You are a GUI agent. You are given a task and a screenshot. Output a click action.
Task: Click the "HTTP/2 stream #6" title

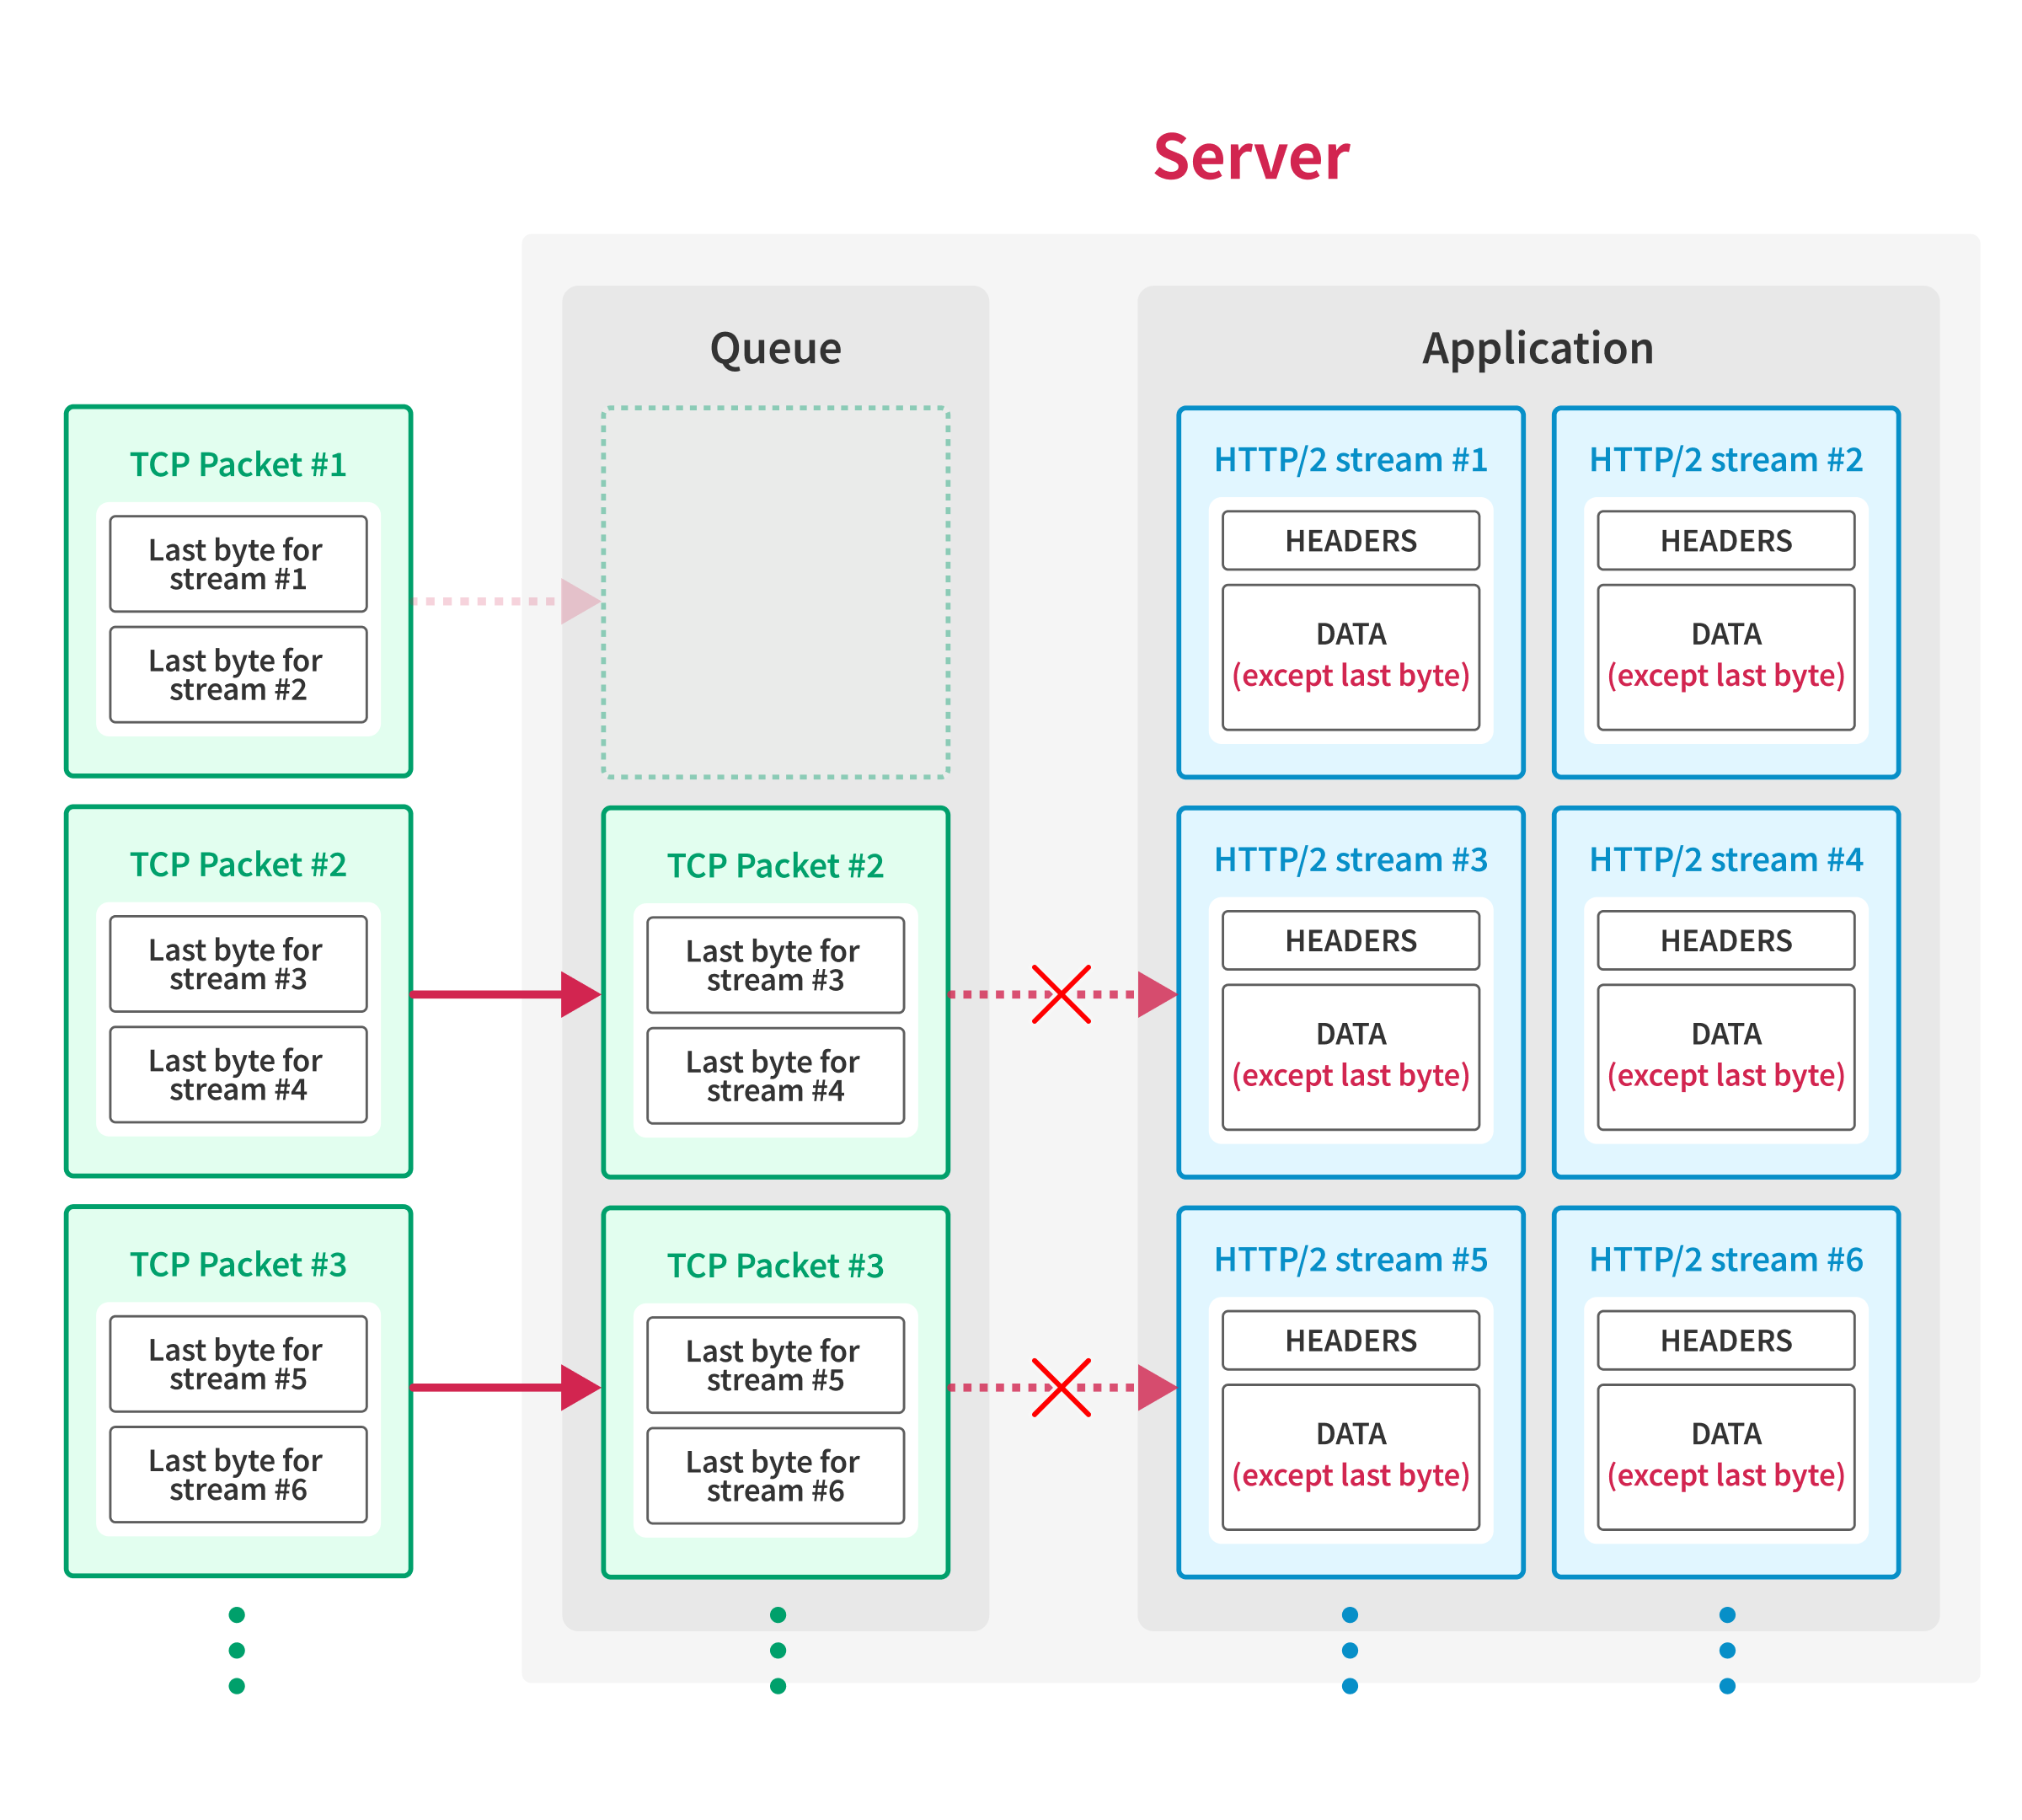1726,1260
